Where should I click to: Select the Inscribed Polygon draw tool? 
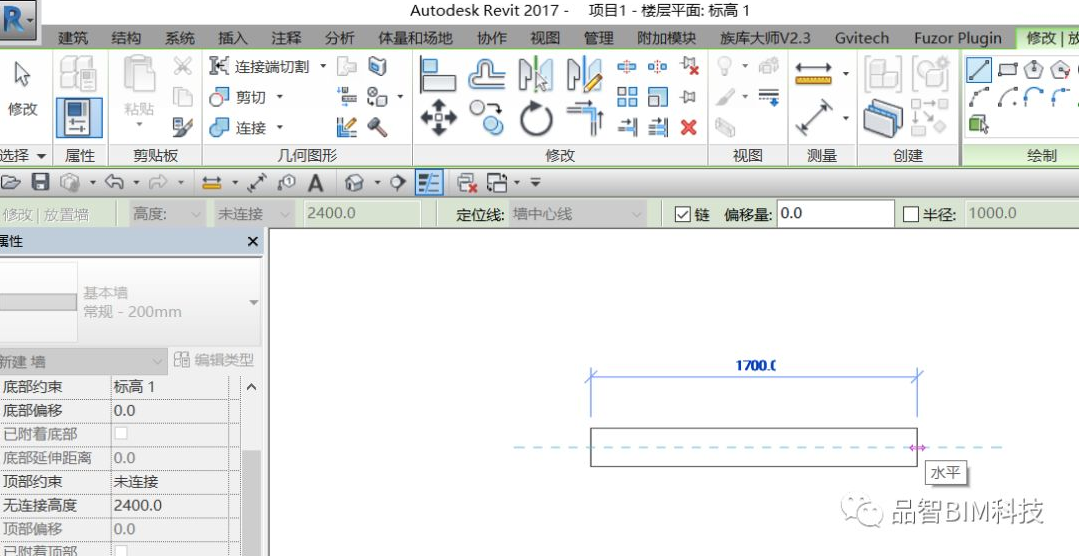[1034, 70]
